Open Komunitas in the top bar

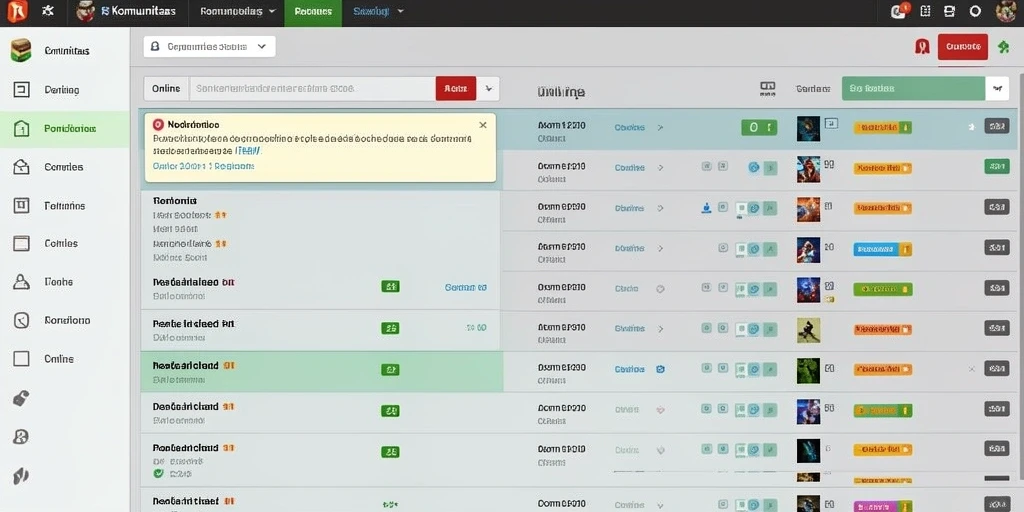[x=126, y=11]
